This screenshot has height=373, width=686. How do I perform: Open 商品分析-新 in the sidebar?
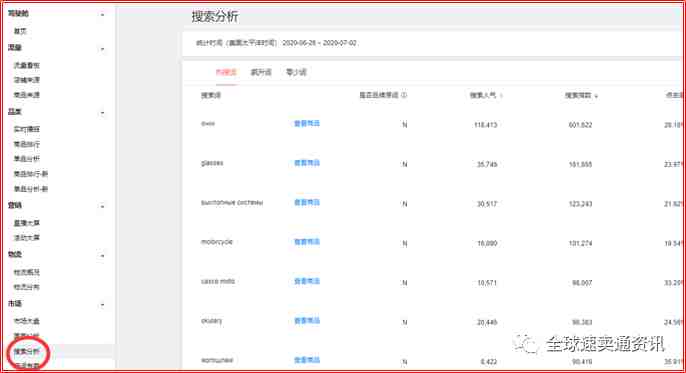tap(31, 189)
